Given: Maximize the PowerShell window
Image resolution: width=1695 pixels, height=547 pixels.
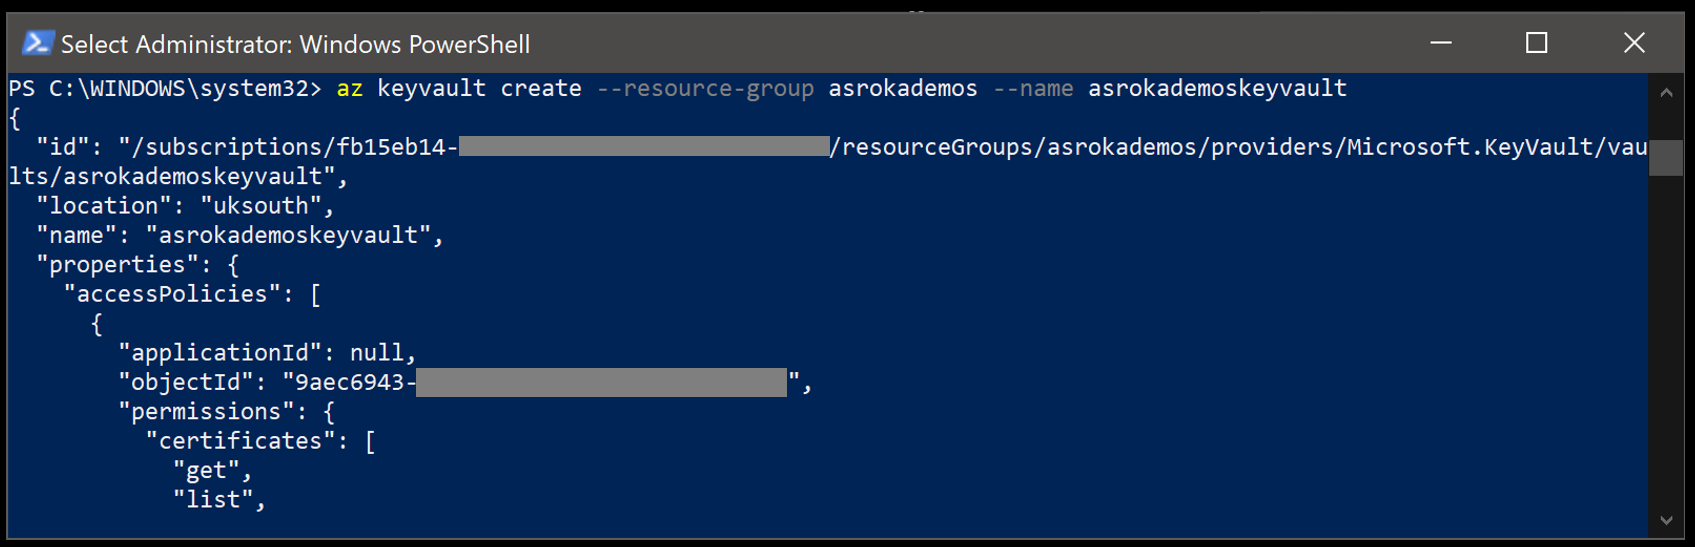Looking at the screenshot, I should pos(1536,43).
